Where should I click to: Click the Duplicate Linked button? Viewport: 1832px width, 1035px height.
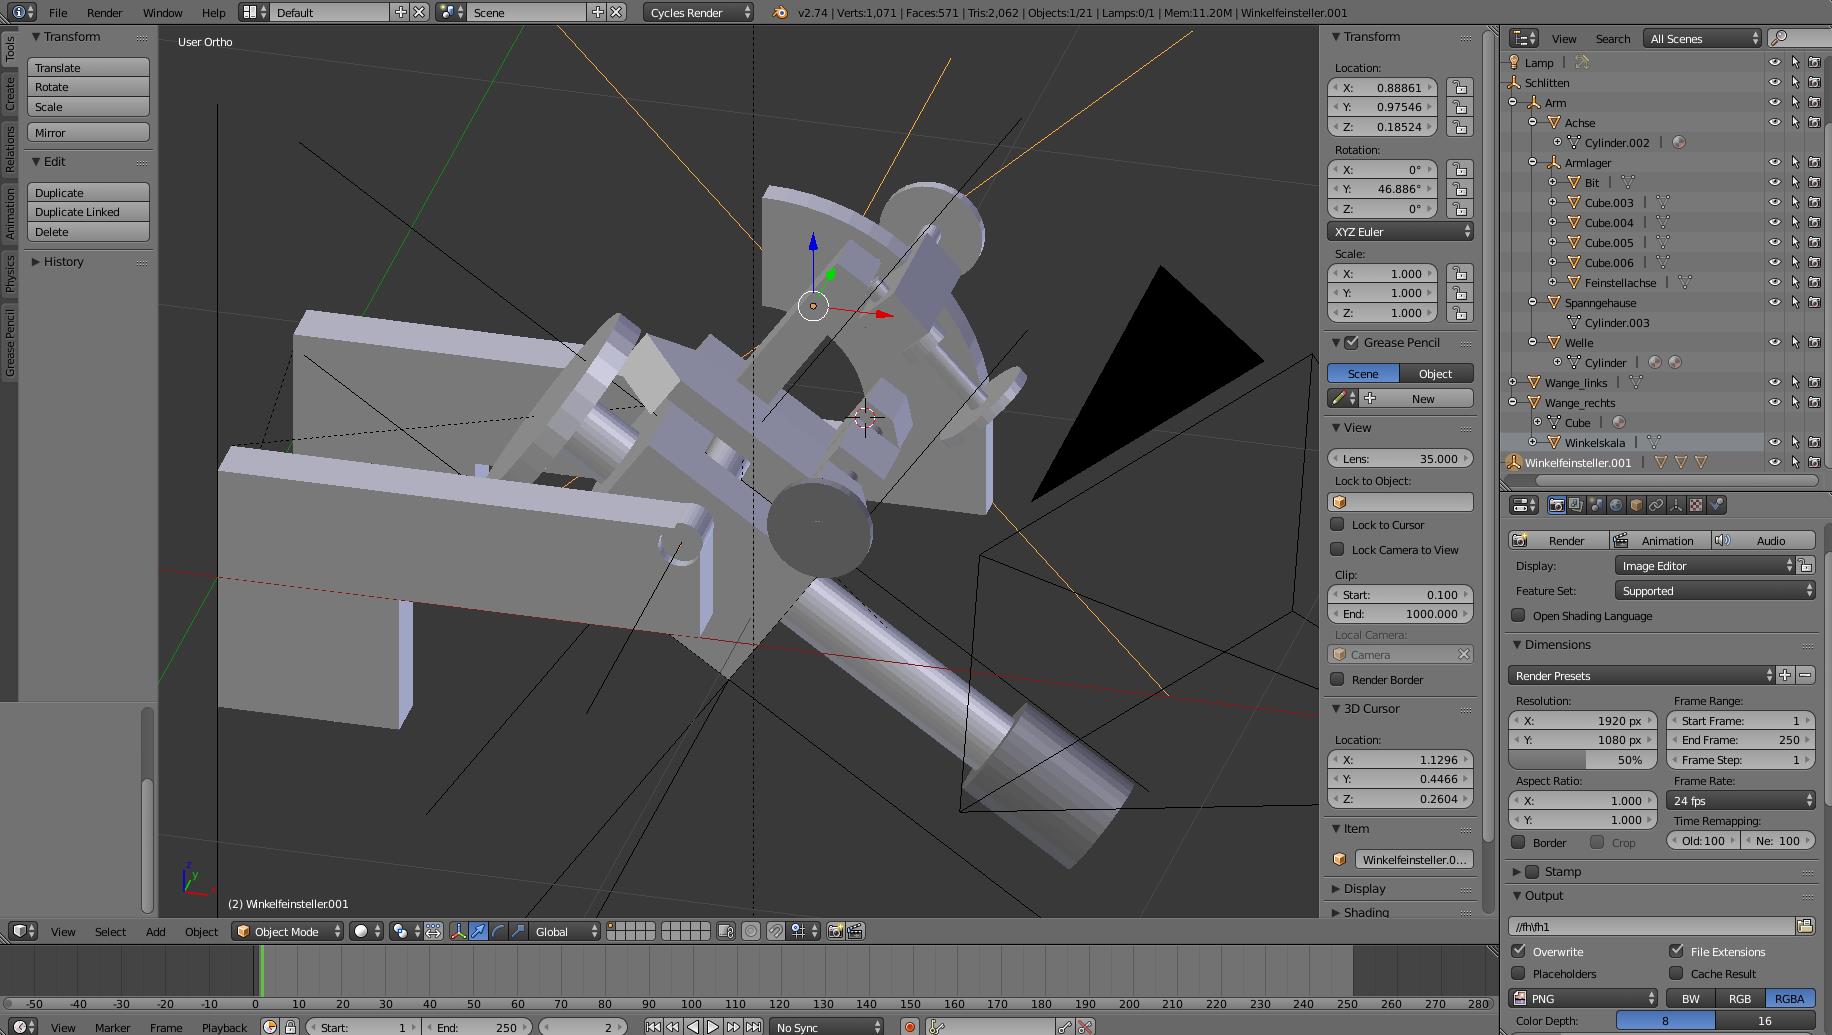click(88, 212)
